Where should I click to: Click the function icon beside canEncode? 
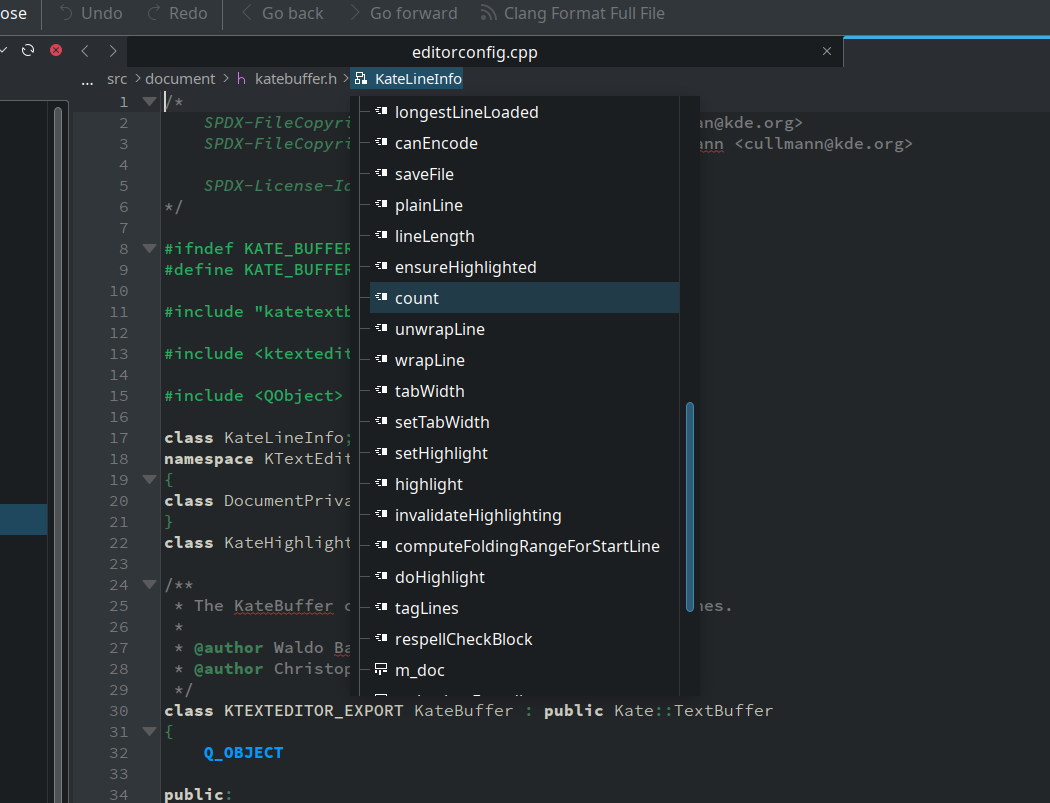coord(381,142)
